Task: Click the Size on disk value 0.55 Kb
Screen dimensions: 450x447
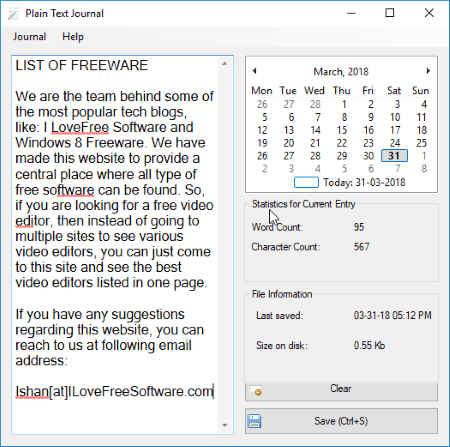Action: coord(369,345)
